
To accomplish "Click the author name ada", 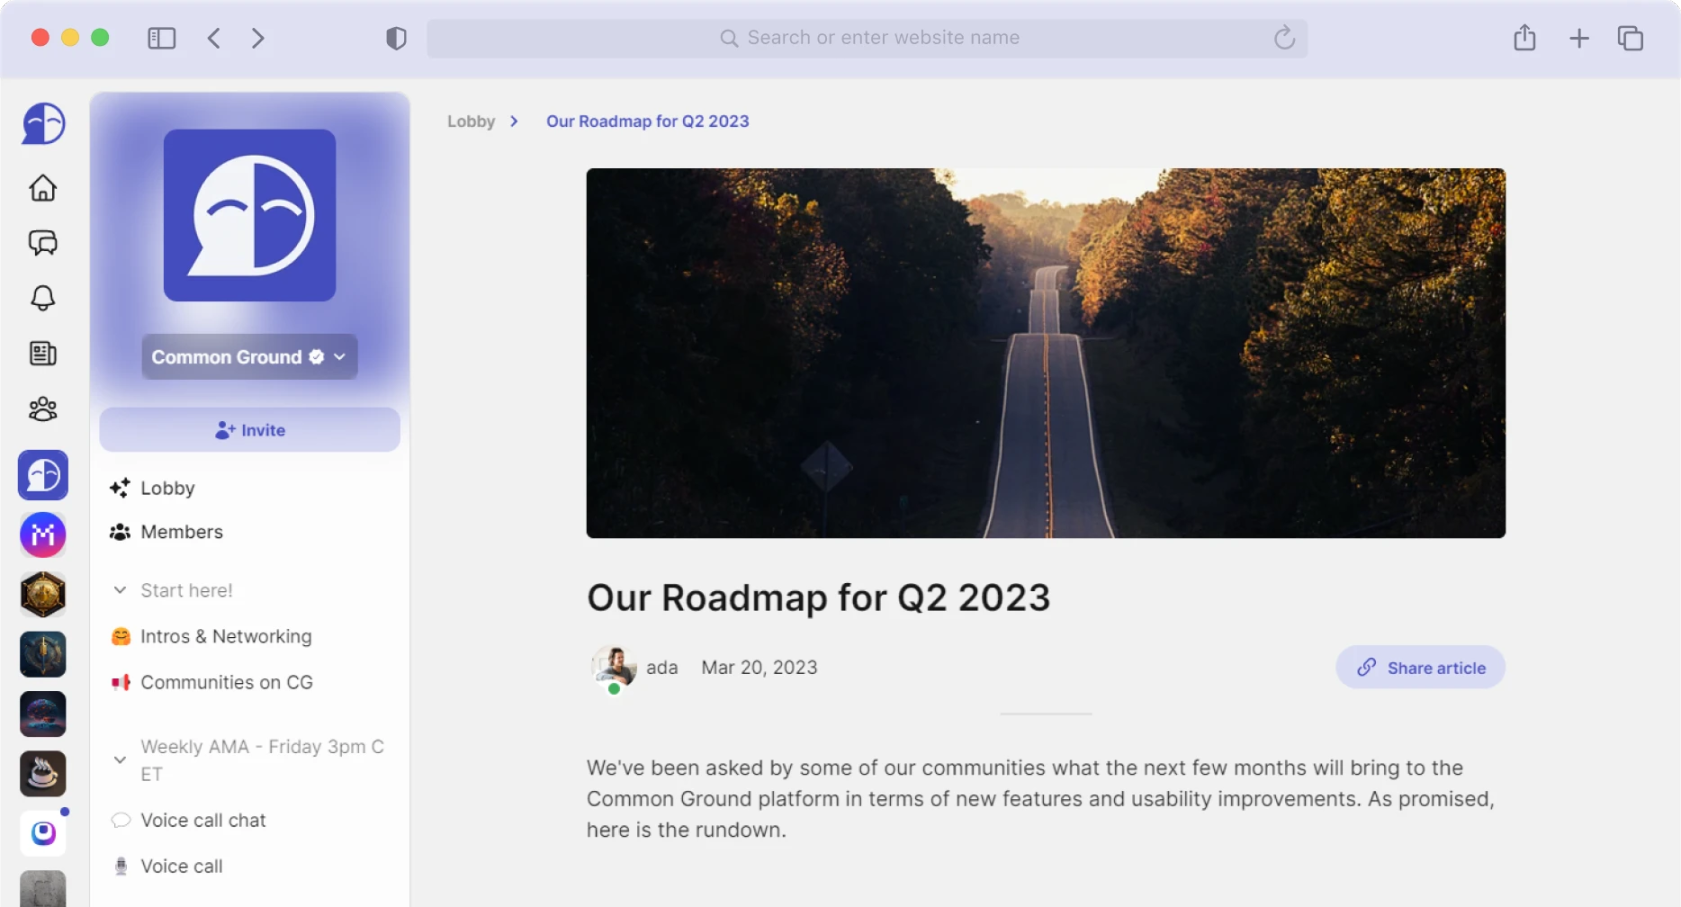I will pyautogui.click(x=662, y=667).
